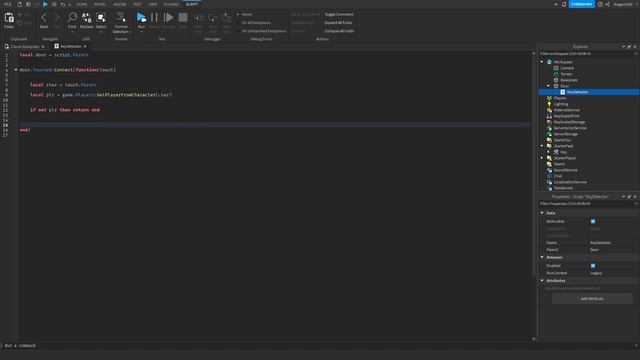The height and width of the screenshot is (360, 640).
Task: Collapse the StarterPack tree node
Action: tap(542, 146)
